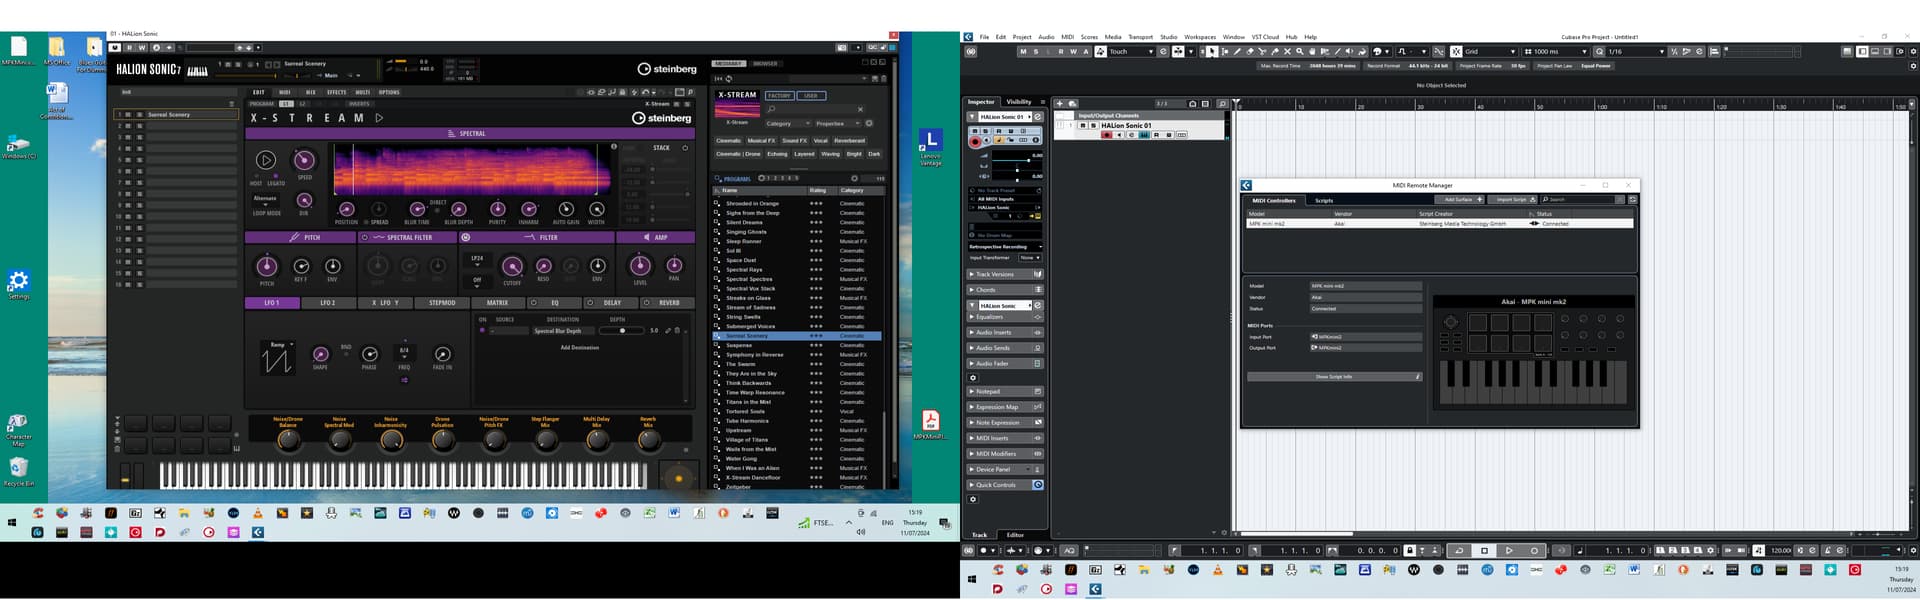The height and width of the screenshot is (600, 1920).
Task: Open the STEPMOD tab
Action: coord(442,302)
